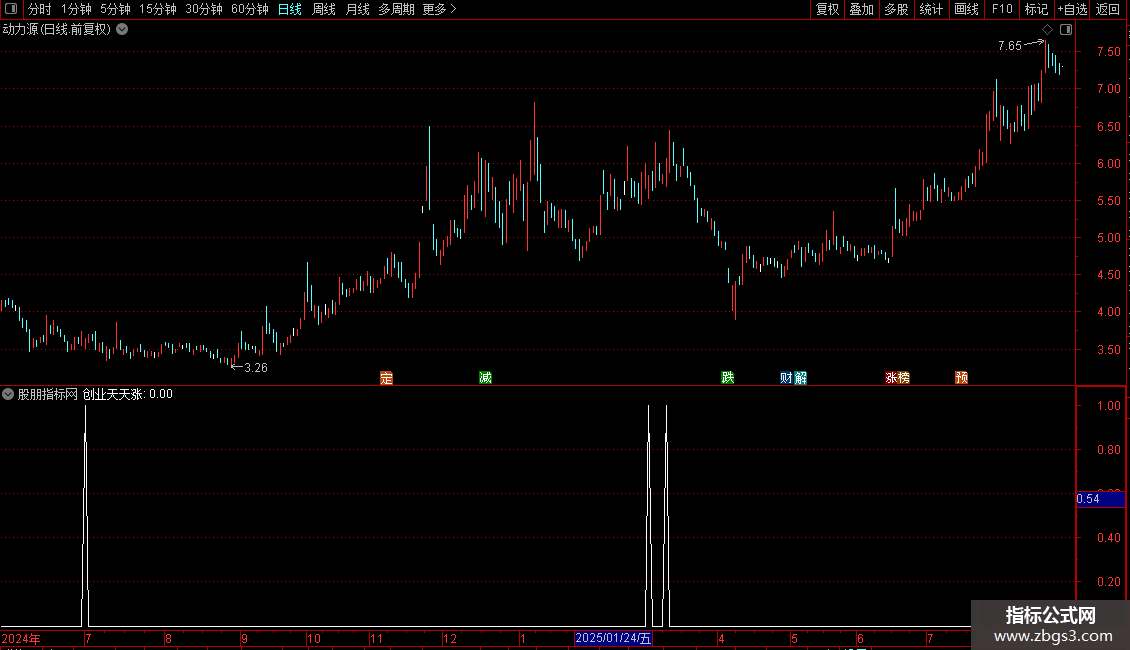This screenshot has height=650, width=1130.
Task: Click the 减 event marker
Action: 485,378
